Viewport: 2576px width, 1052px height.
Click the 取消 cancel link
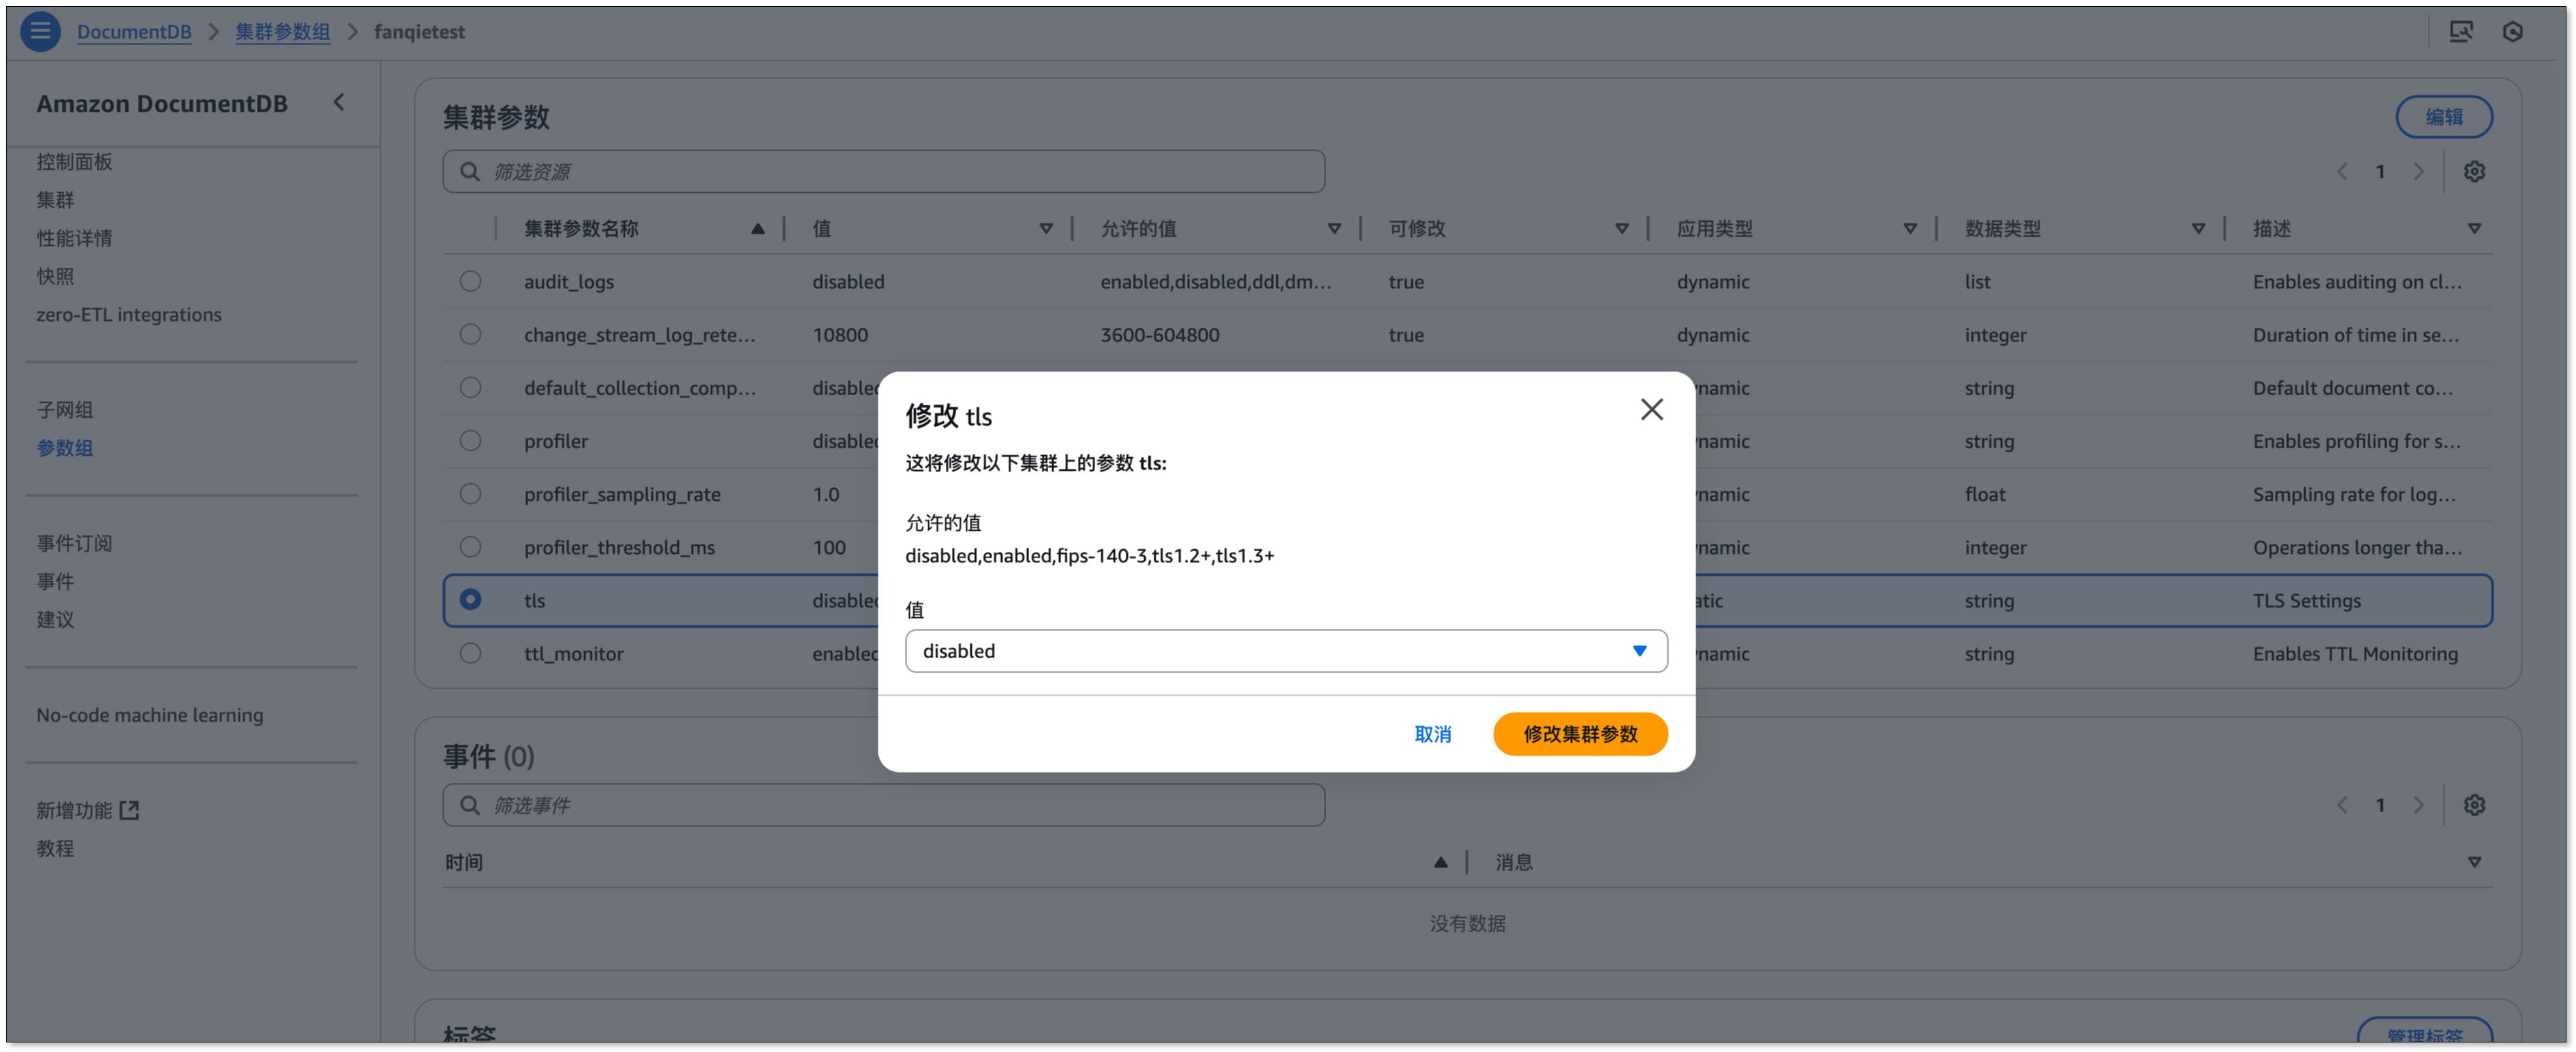1432,734
